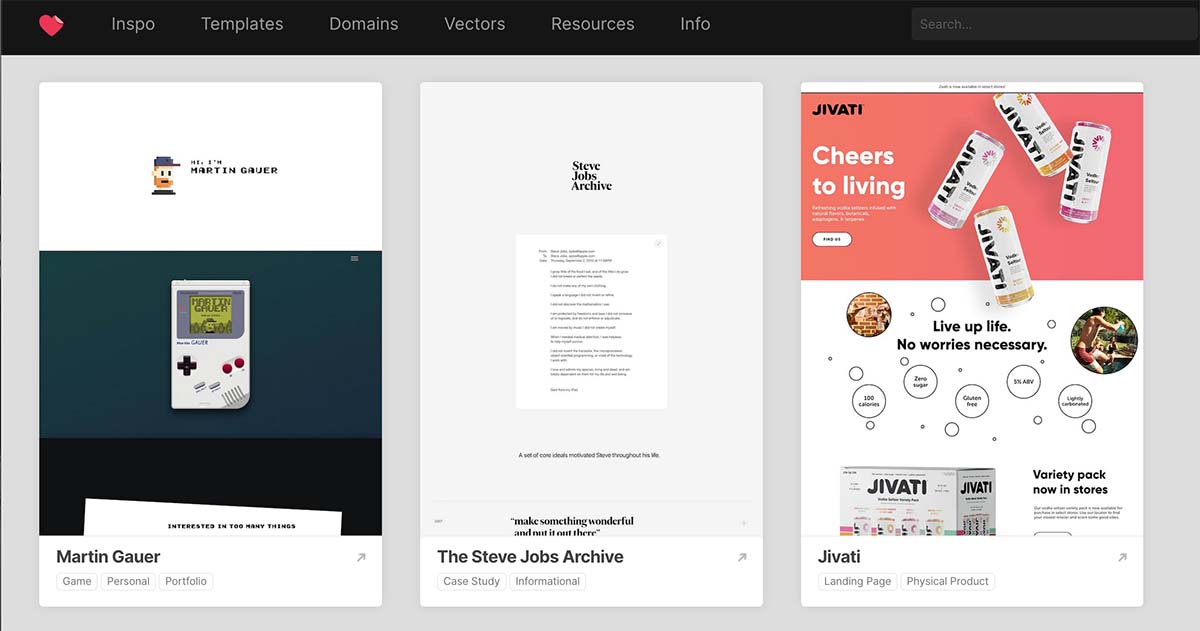Go to the Domains section
The image size is (1200, 631).
(x=364, y=24)
